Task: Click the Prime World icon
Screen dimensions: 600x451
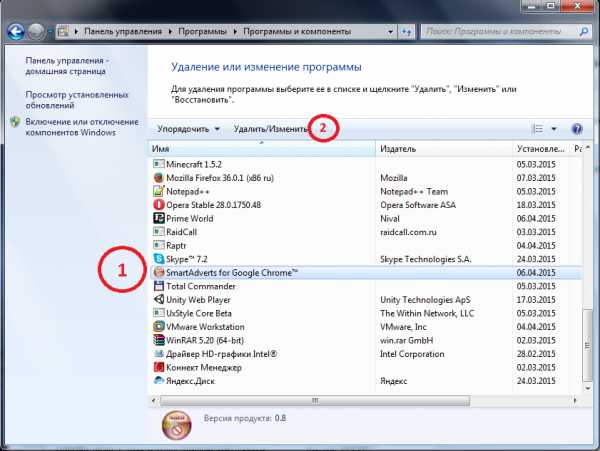Action: (158, 218)
